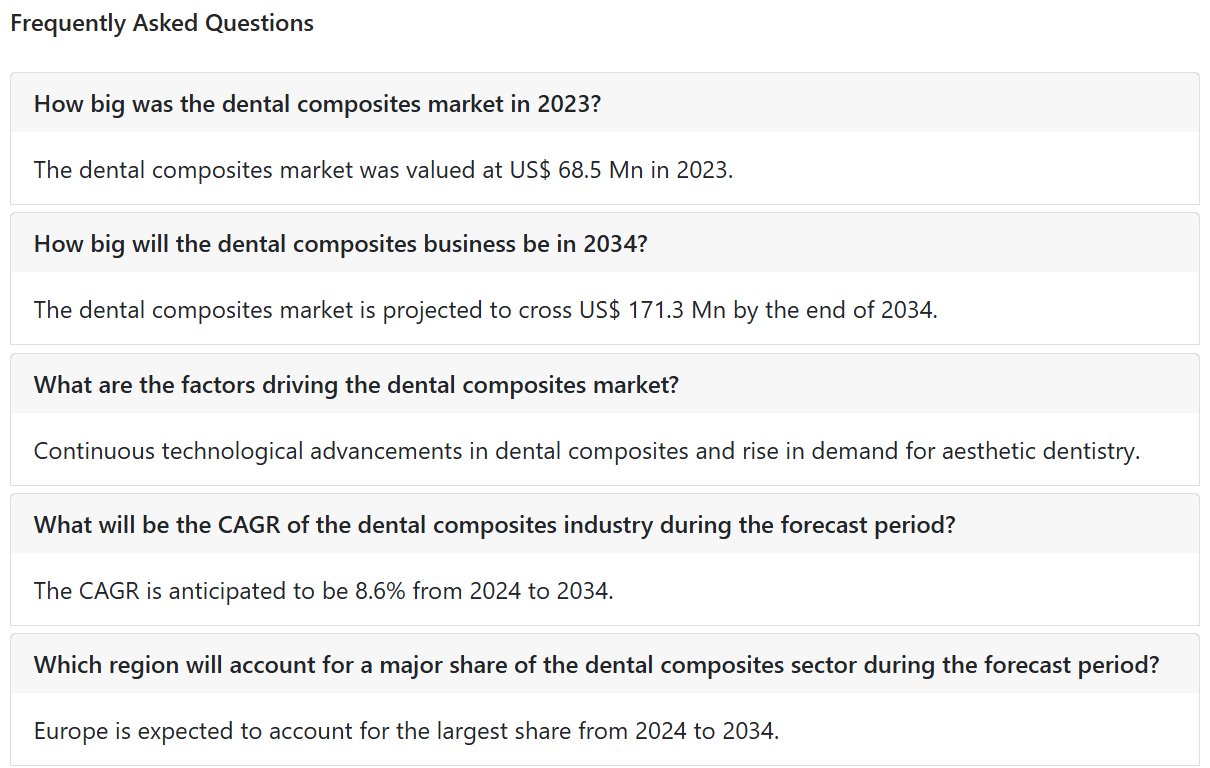Image resolution: width=1210 pixels, height=768 pixels.
Task: Click the answer sentence 'The CAGR is anticipated'
Action: 323,591
